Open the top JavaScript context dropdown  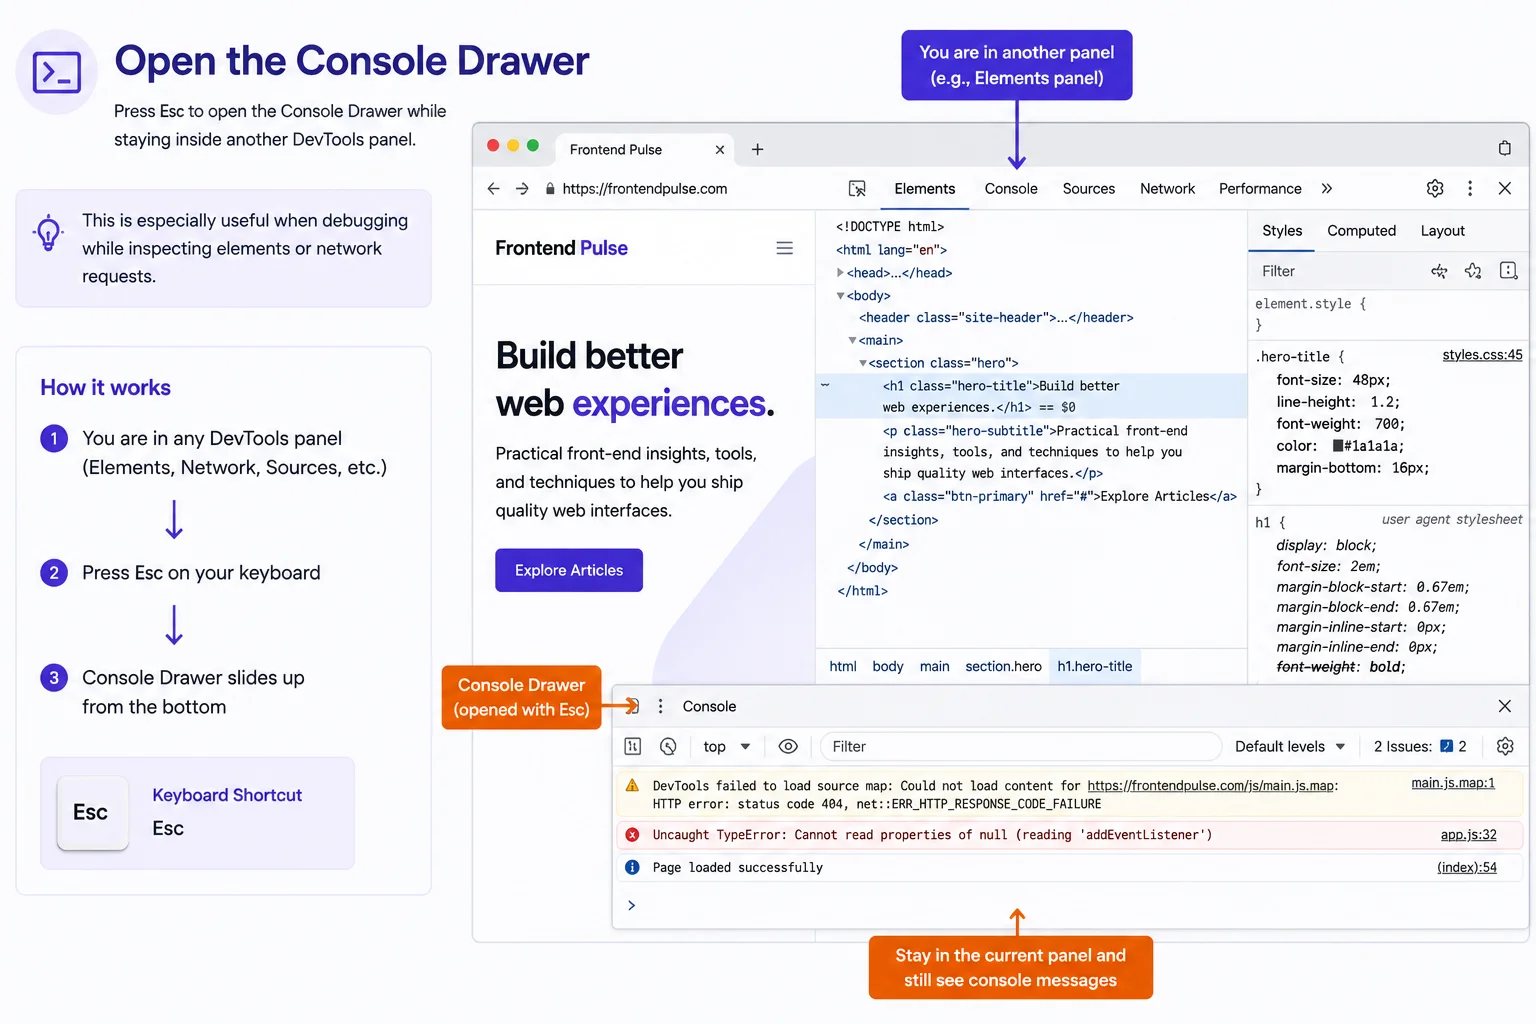coord(727,746)
